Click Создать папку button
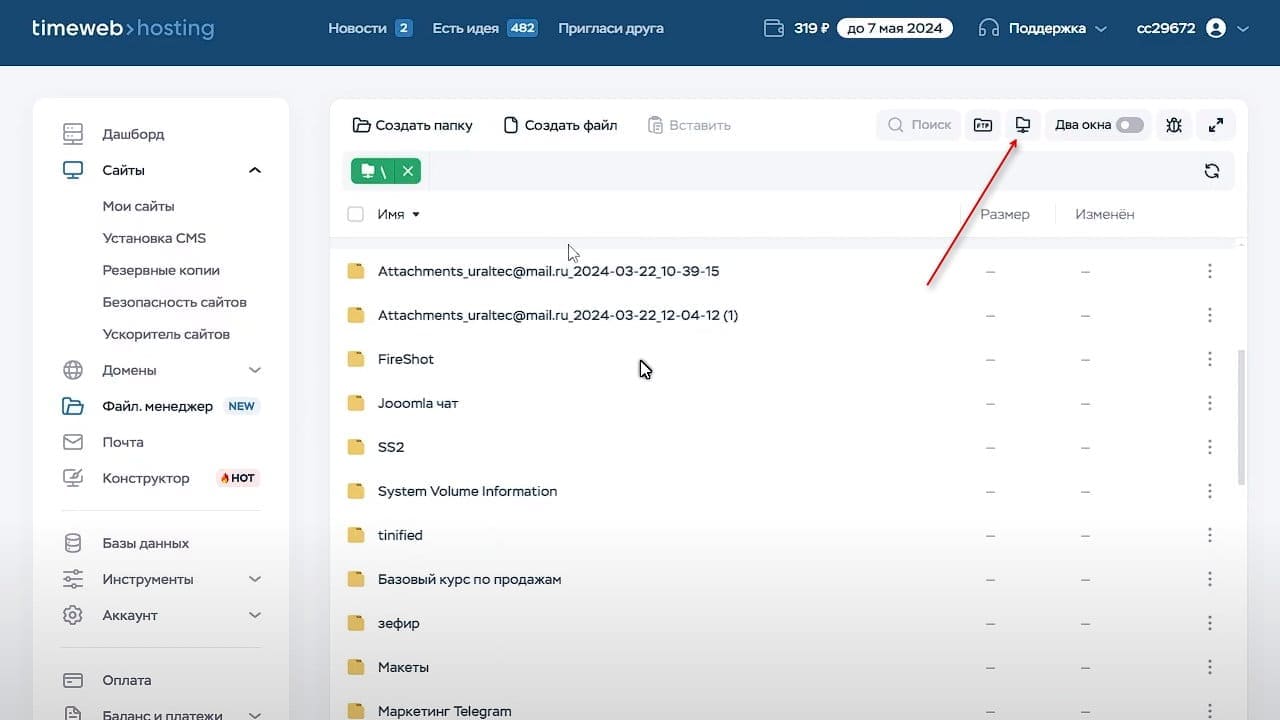The image size is (1280, 720). click(412, 125)
